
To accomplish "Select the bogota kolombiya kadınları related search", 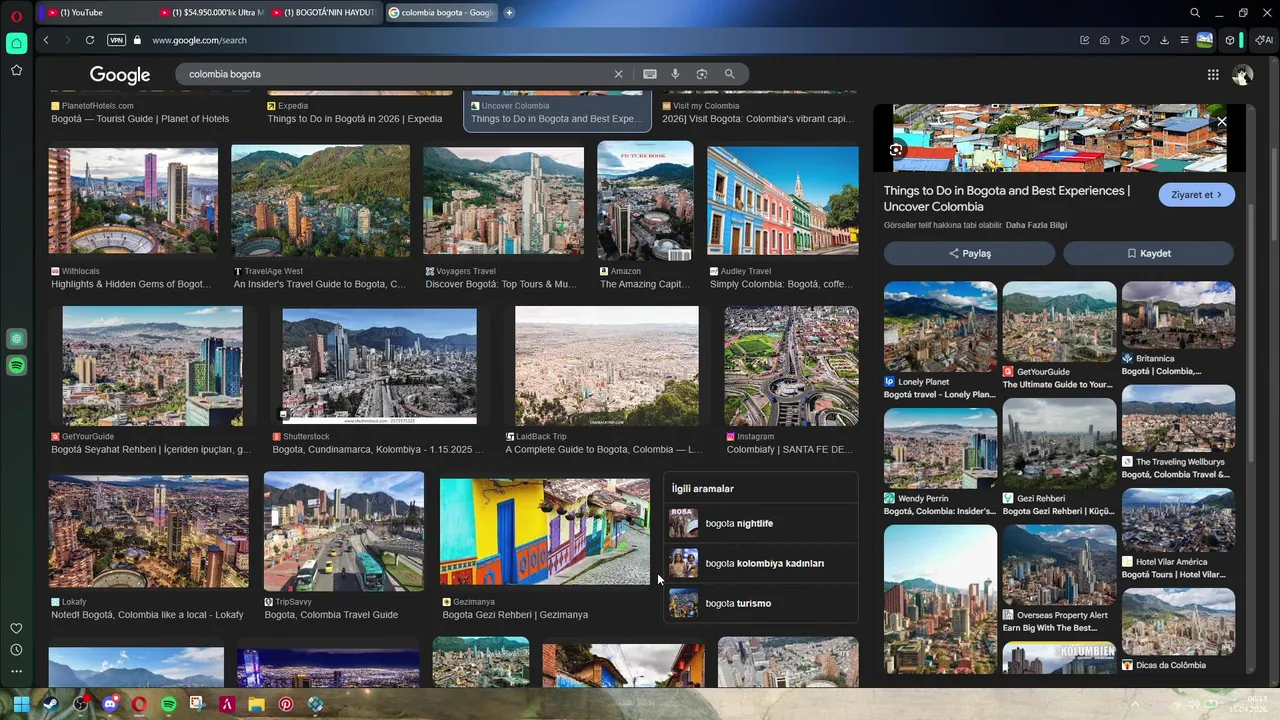I will pos(761,563).
